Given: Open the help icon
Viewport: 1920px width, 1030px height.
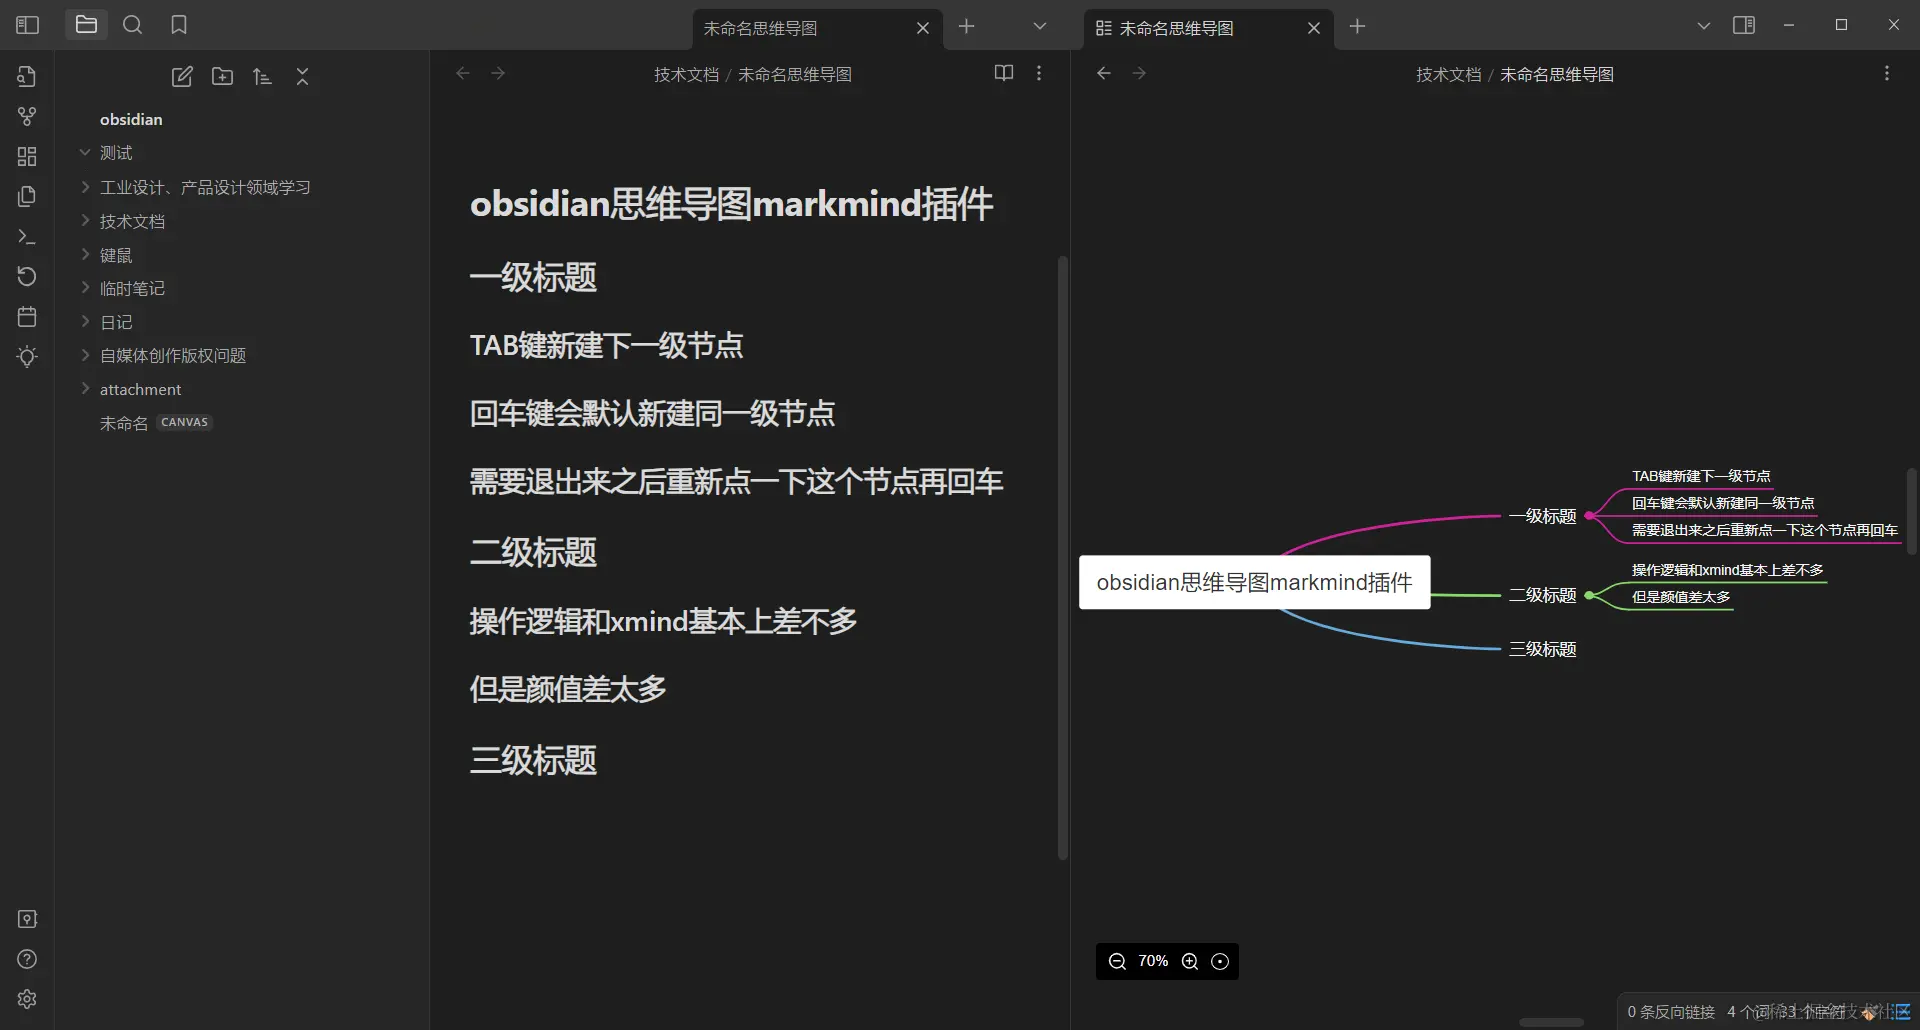Looking at the screenshot, I should pyautogui.click(x=27, y=959).
